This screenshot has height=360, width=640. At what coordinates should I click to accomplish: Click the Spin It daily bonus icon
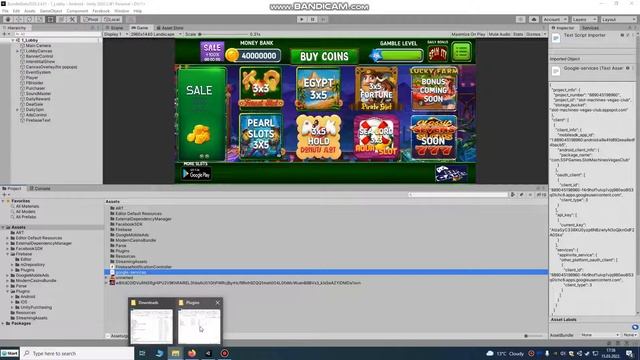point(437,53)
